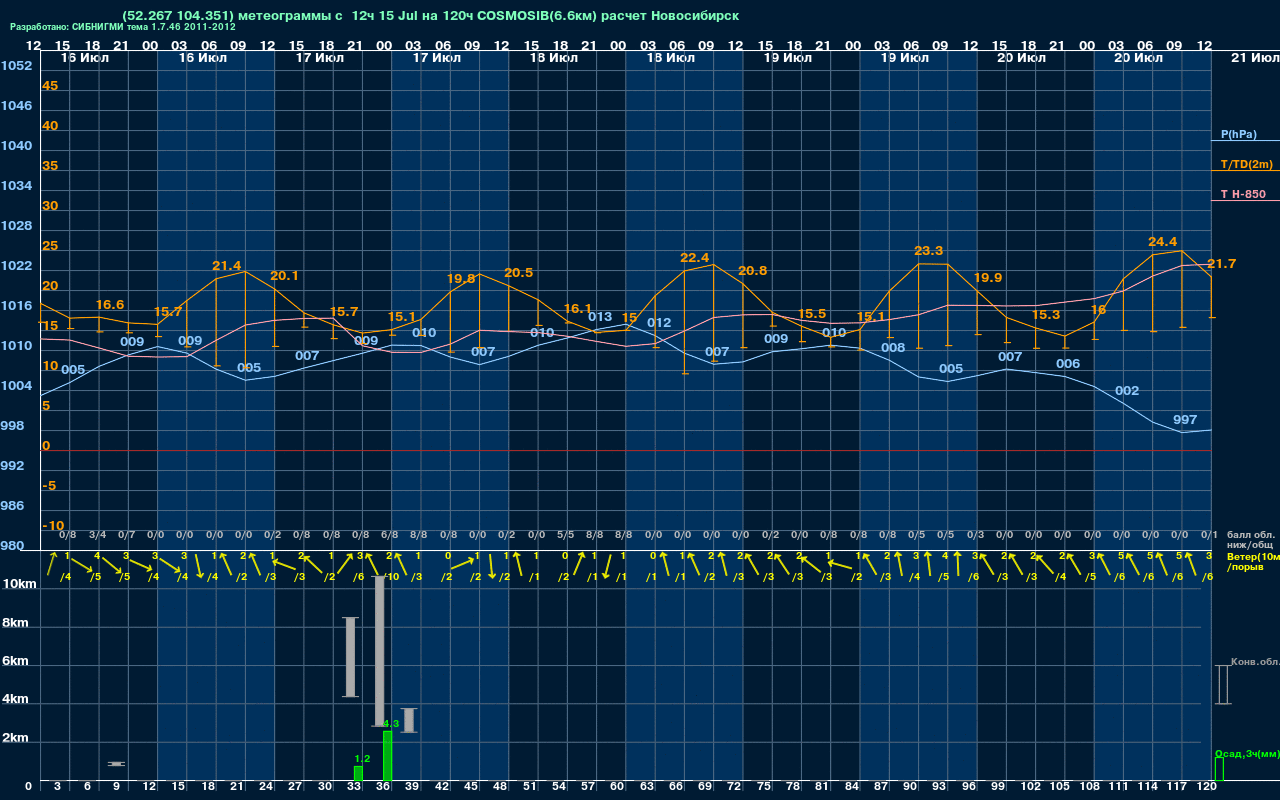Screen dimensions: 1280x800
Task: Click the meteogram title mentioning COSMOSIB(6.6км)
Action: coord(431,16)
